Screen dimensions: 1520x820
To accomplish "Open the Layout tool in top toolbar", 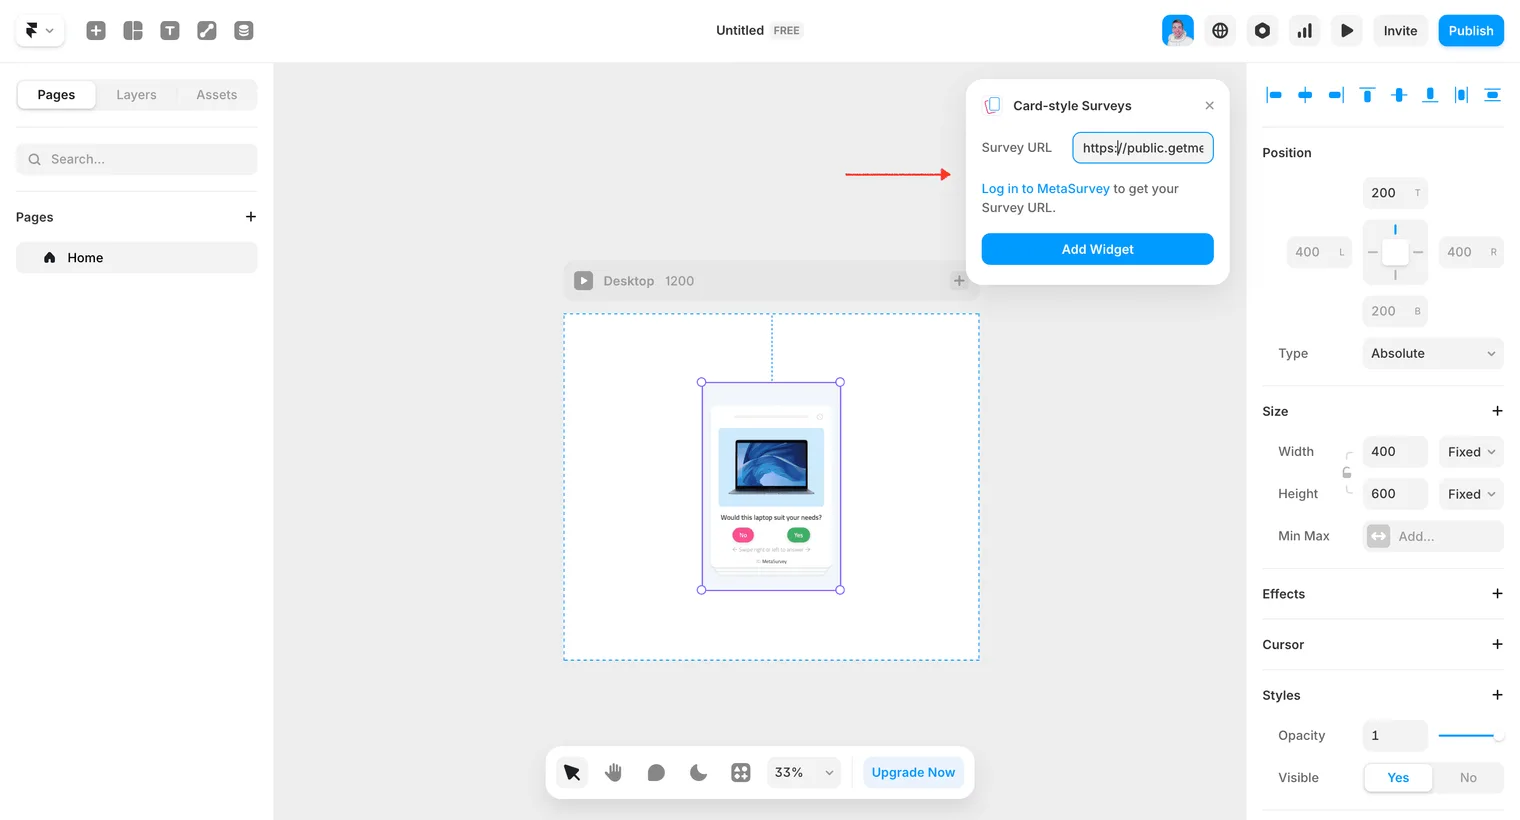I will click(x=133, y=31).
